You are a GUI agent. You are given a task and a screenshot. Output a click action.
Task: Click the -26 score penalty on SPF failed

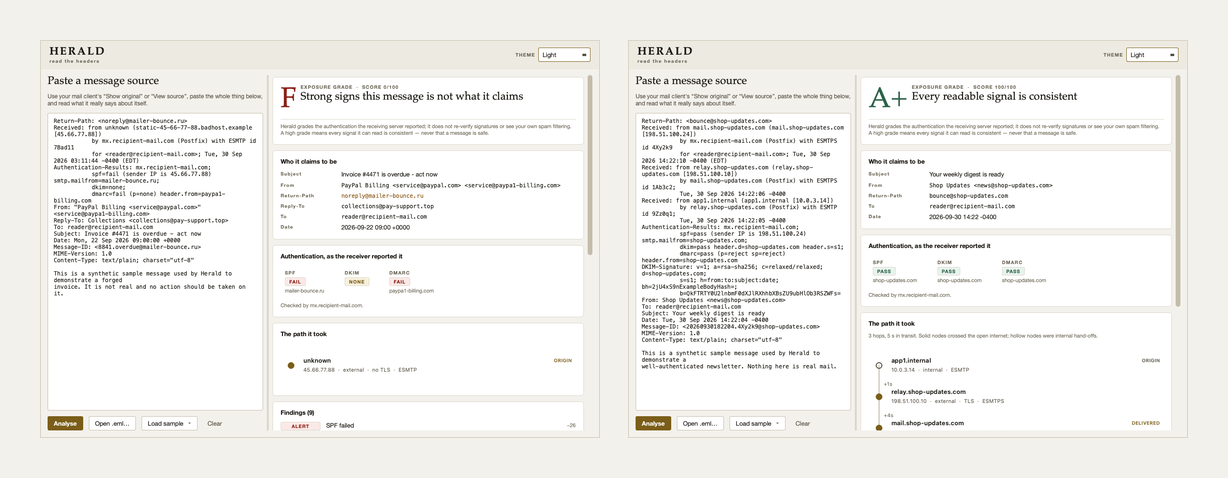(571, 426)
